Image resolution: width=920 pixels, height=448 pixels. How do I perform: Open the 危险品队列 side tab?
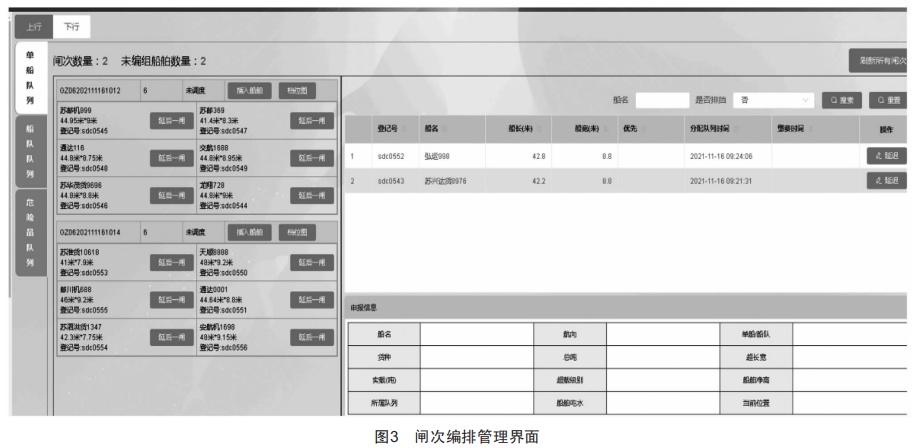point(29,232)
